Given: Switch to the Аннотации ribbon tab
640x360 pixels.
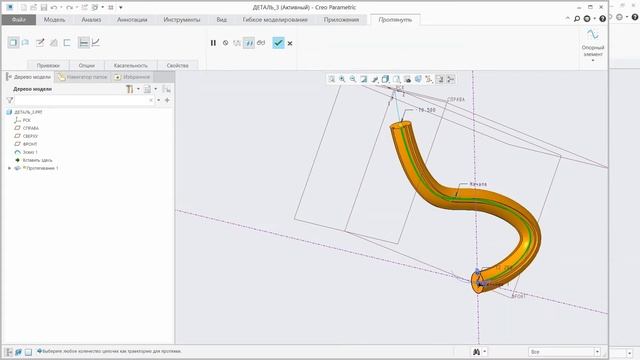Looking at the screenshot, I should [132, 20].
